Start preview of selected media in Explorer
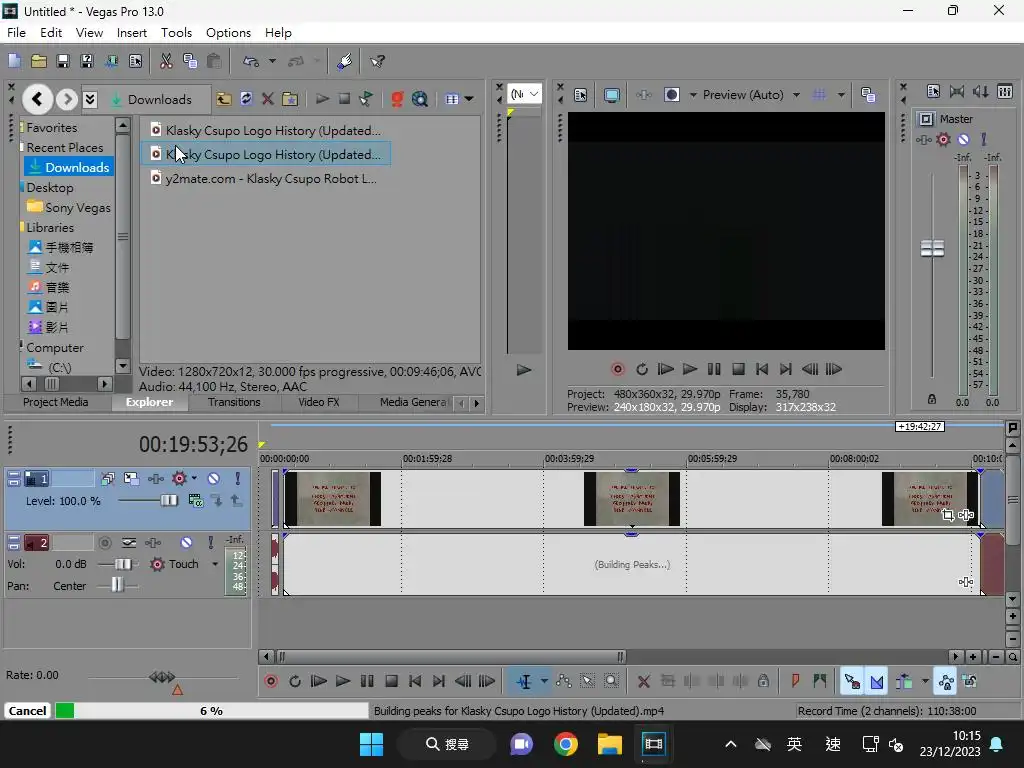 pos(322,99)
